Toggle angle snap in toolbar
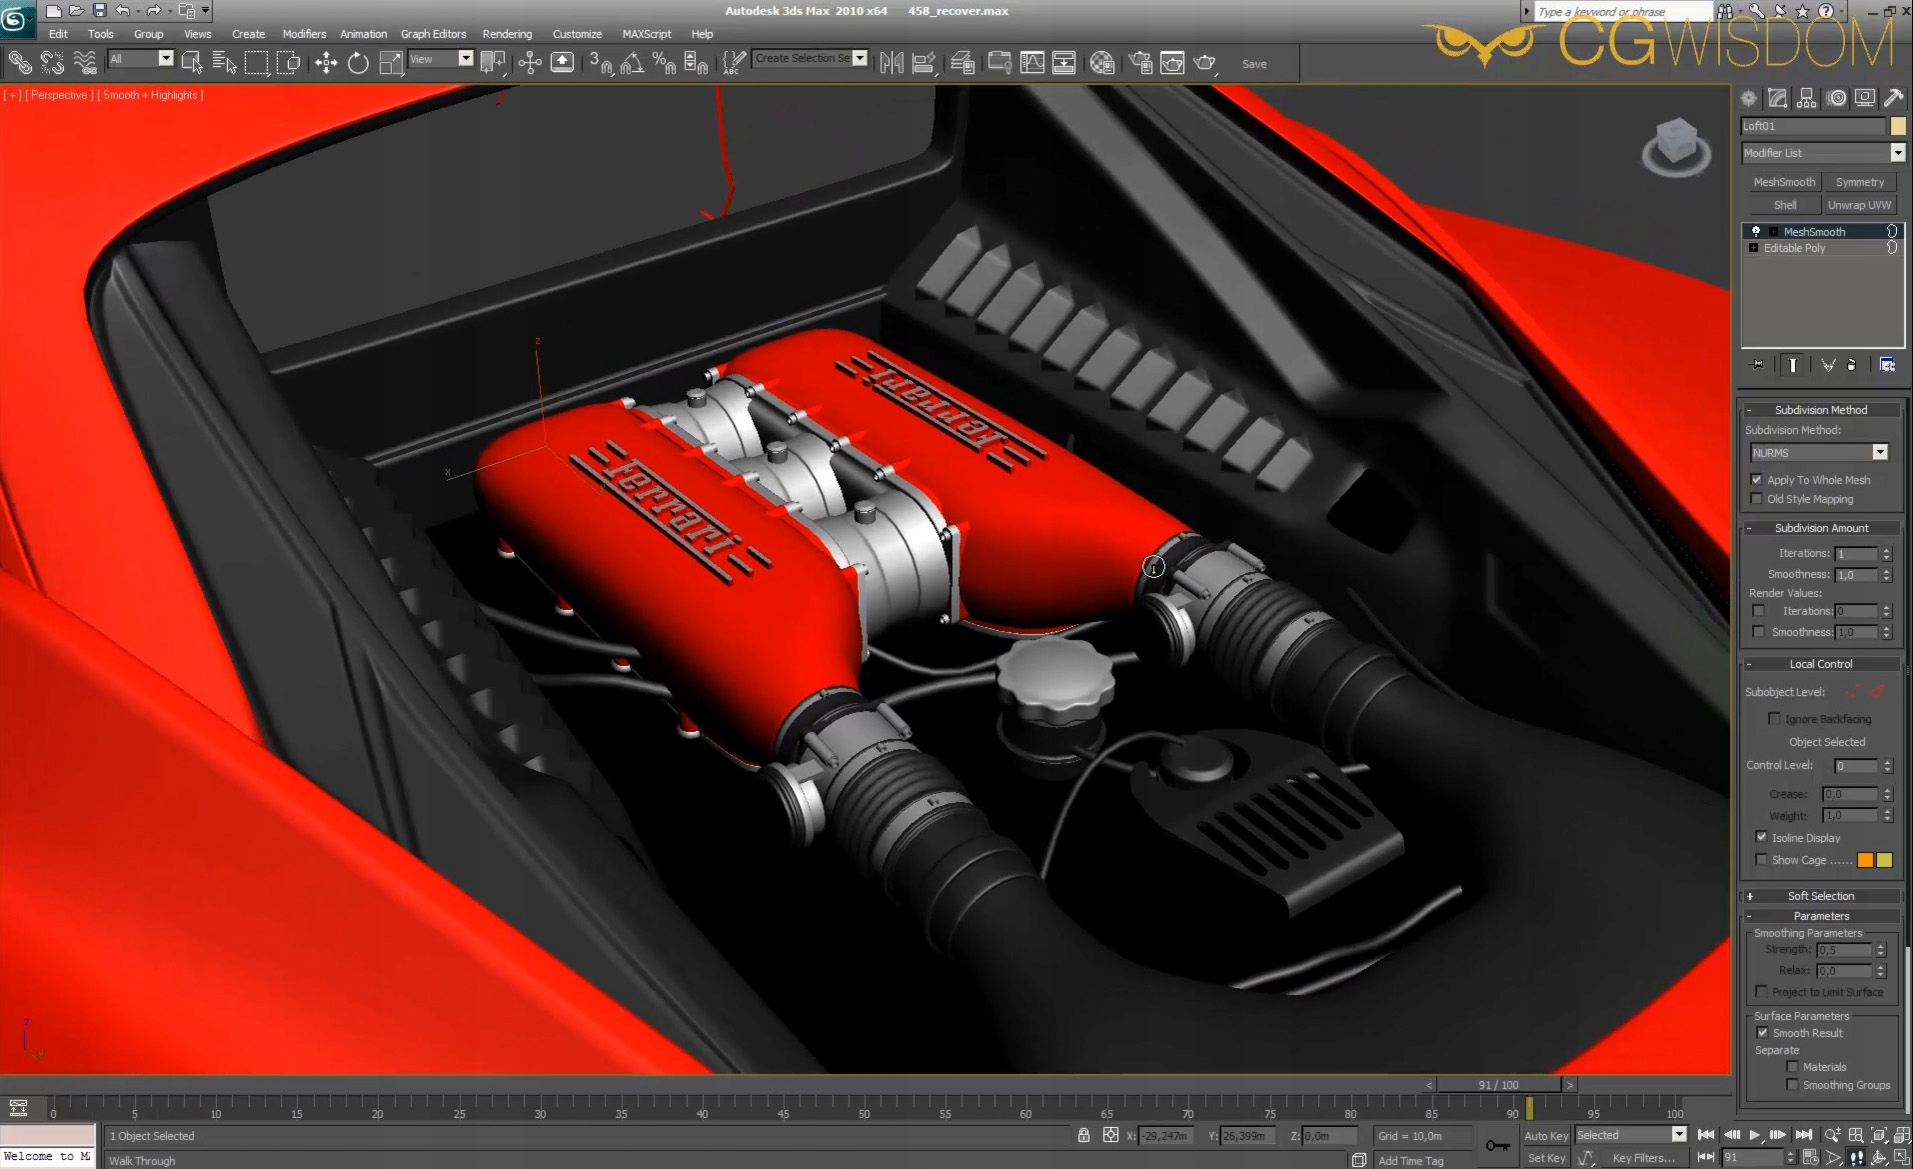Image resolution: width=1913 pixels, height=1169 pixels. click(x=632, y=63)
